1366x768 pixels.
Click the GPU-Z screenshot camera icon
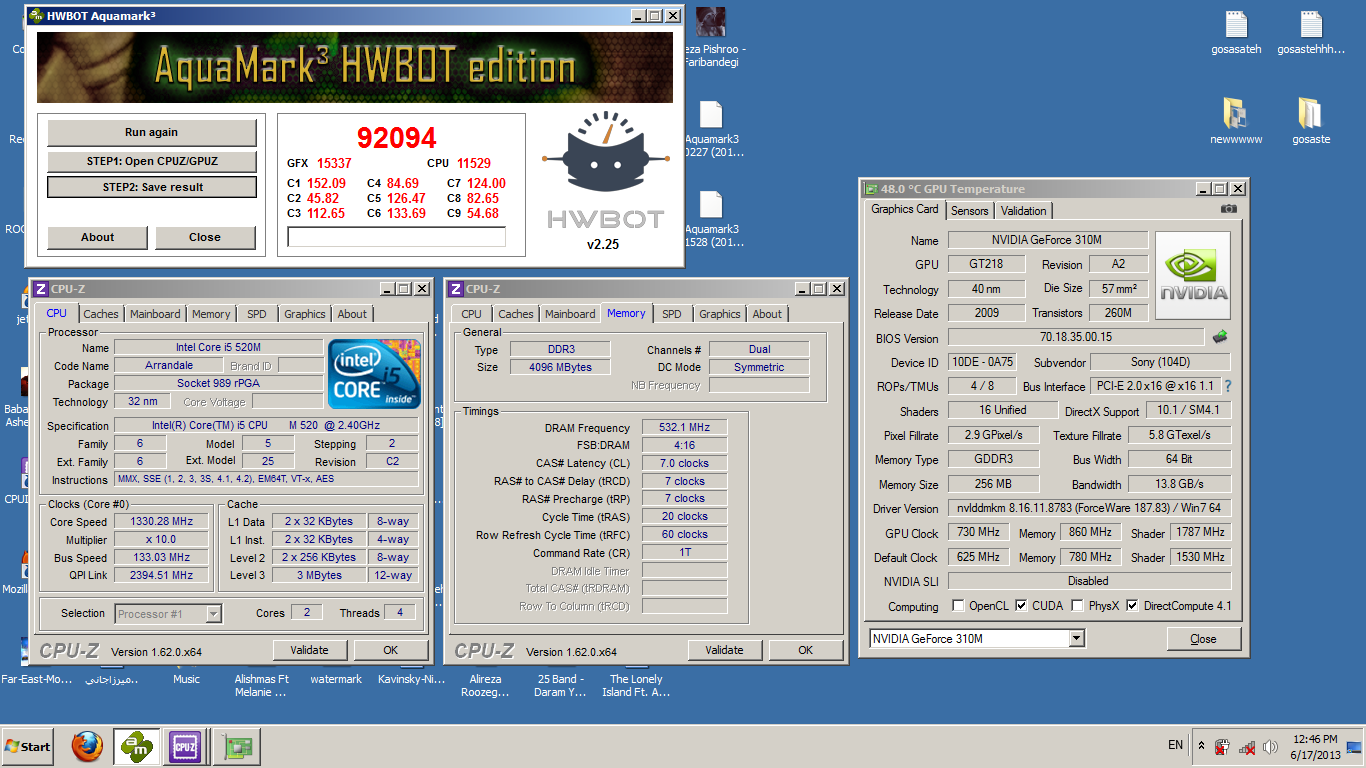coord(1228,209)
